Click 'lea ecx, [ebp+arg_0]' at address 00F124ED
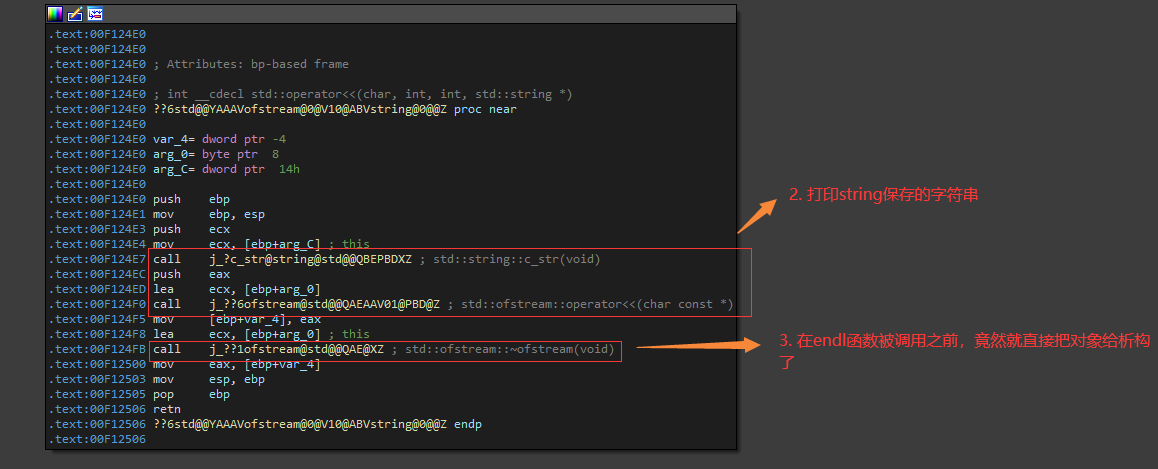The height and width of the screenshot is (469, 1158). [236, 289]
